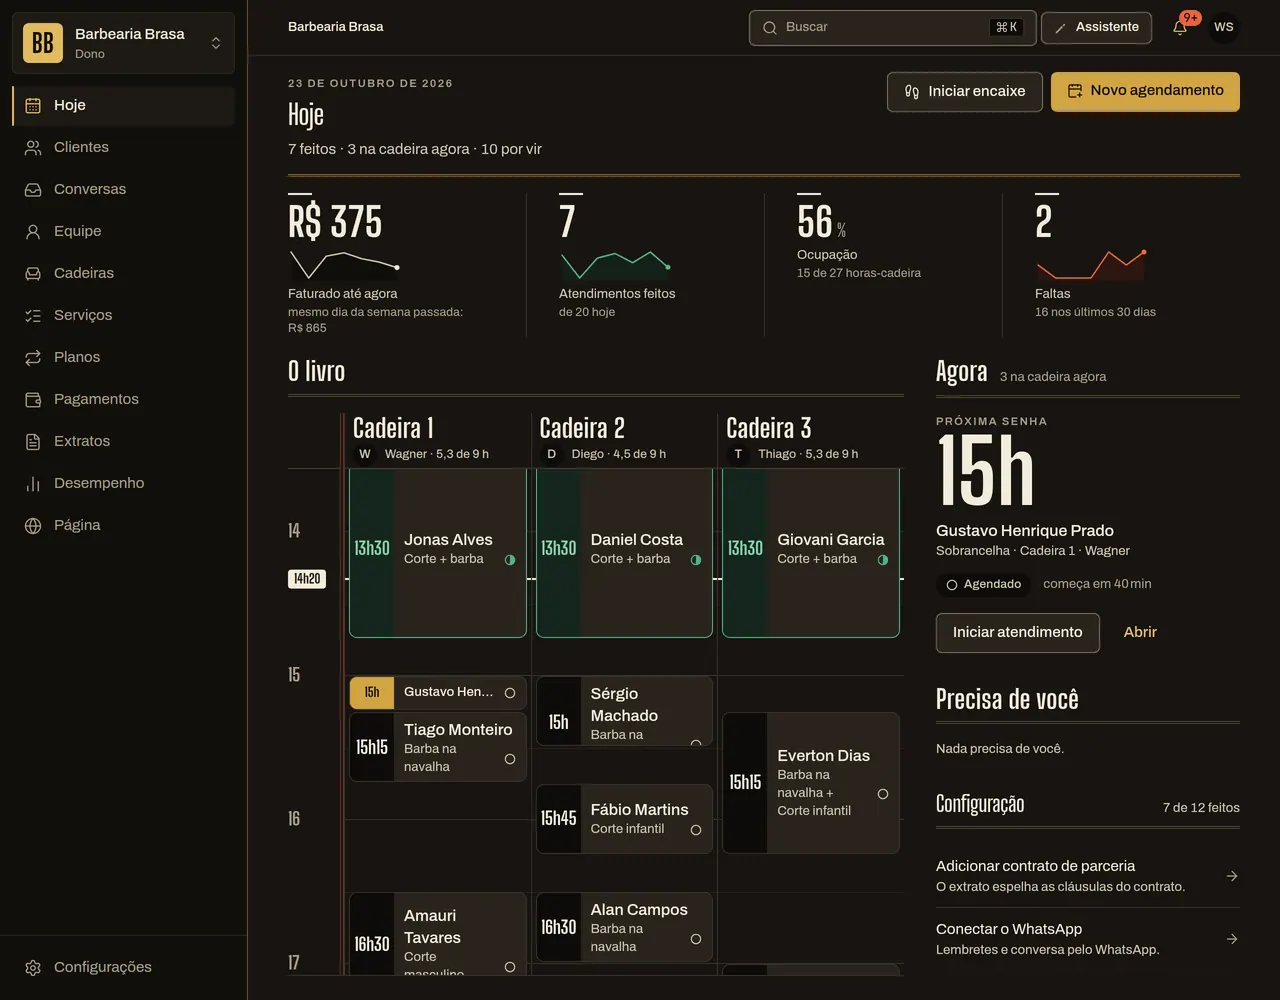Click the Extratos document icon
1280x1000 pixels.
[x=33, y=441]
